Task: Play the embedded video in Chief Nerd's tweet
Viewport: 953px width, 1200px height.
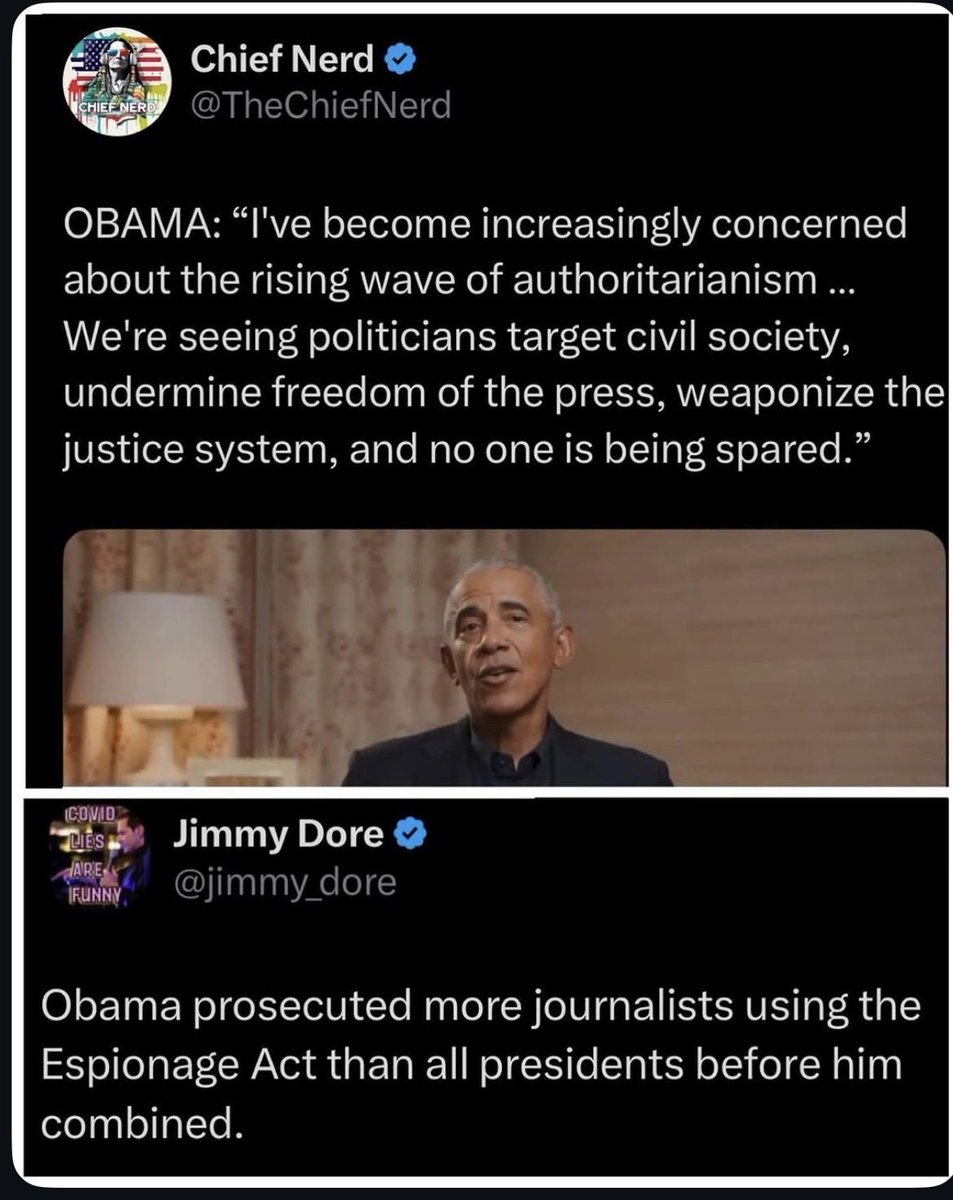Action: tap(504, 658)
